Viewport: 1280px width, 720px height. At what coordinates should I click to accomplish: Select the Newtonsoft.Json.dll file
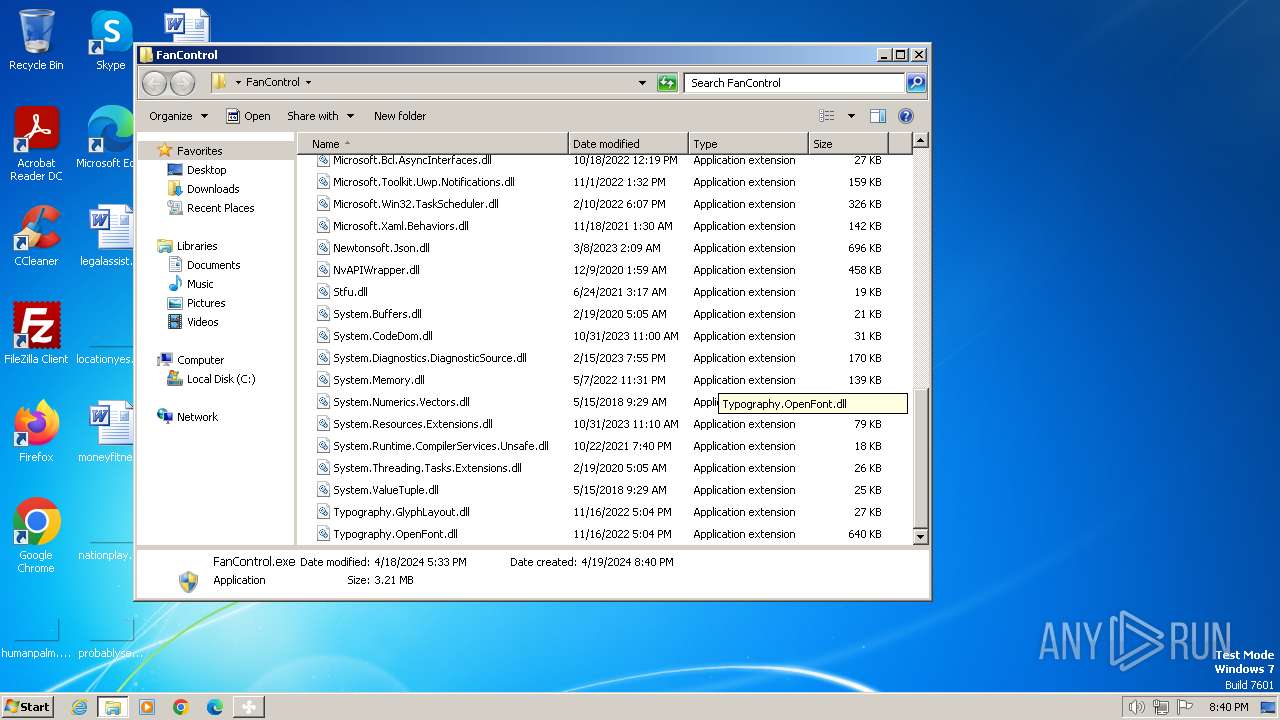[381, 248]
